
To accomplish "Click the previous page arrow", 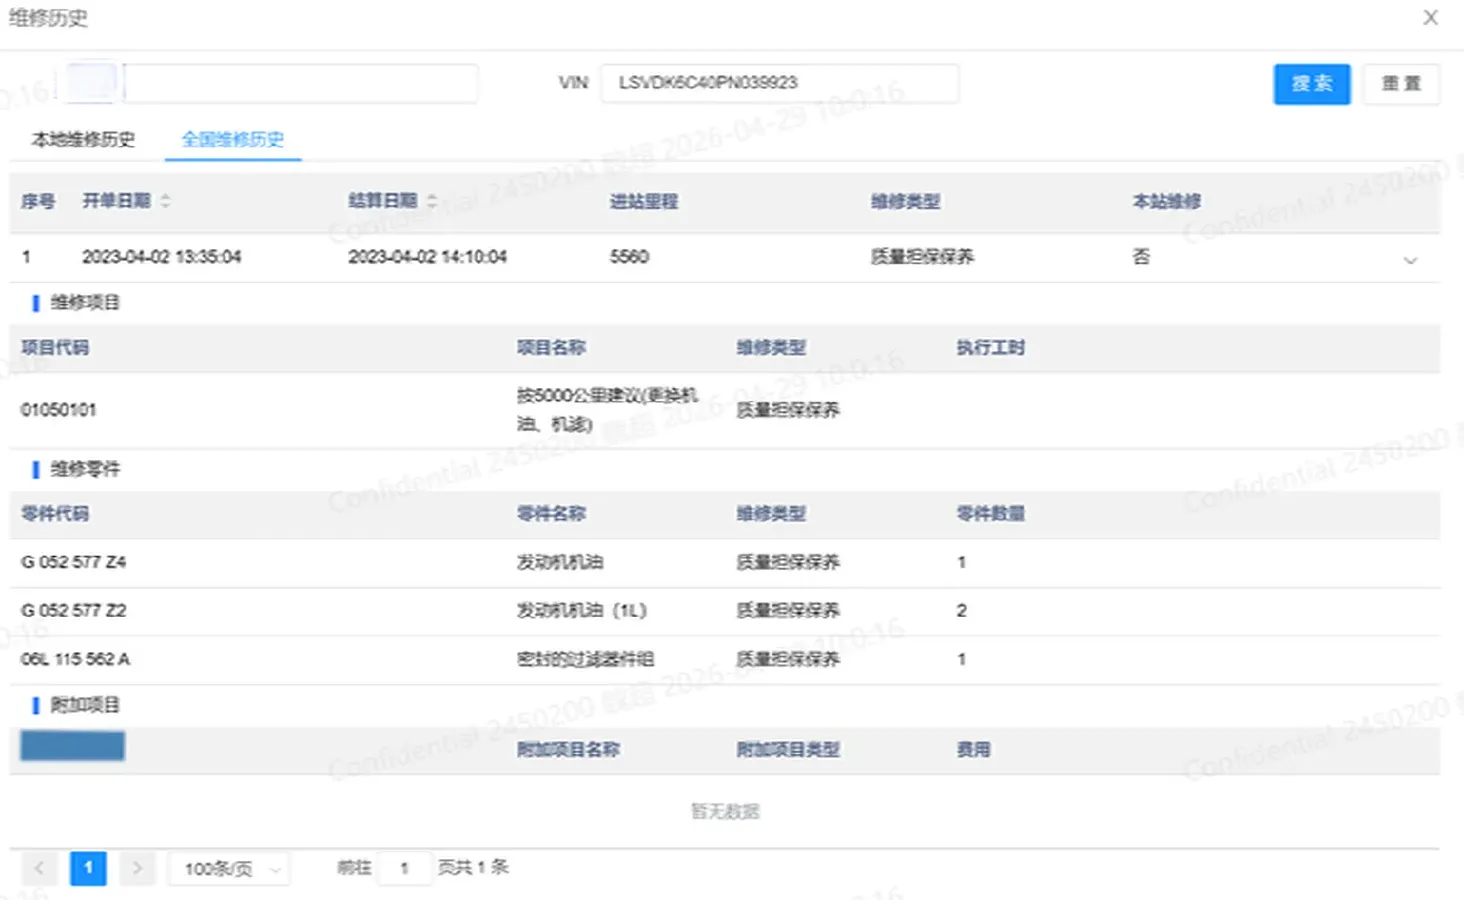I will pyautogui.click(x=38, y=868).
